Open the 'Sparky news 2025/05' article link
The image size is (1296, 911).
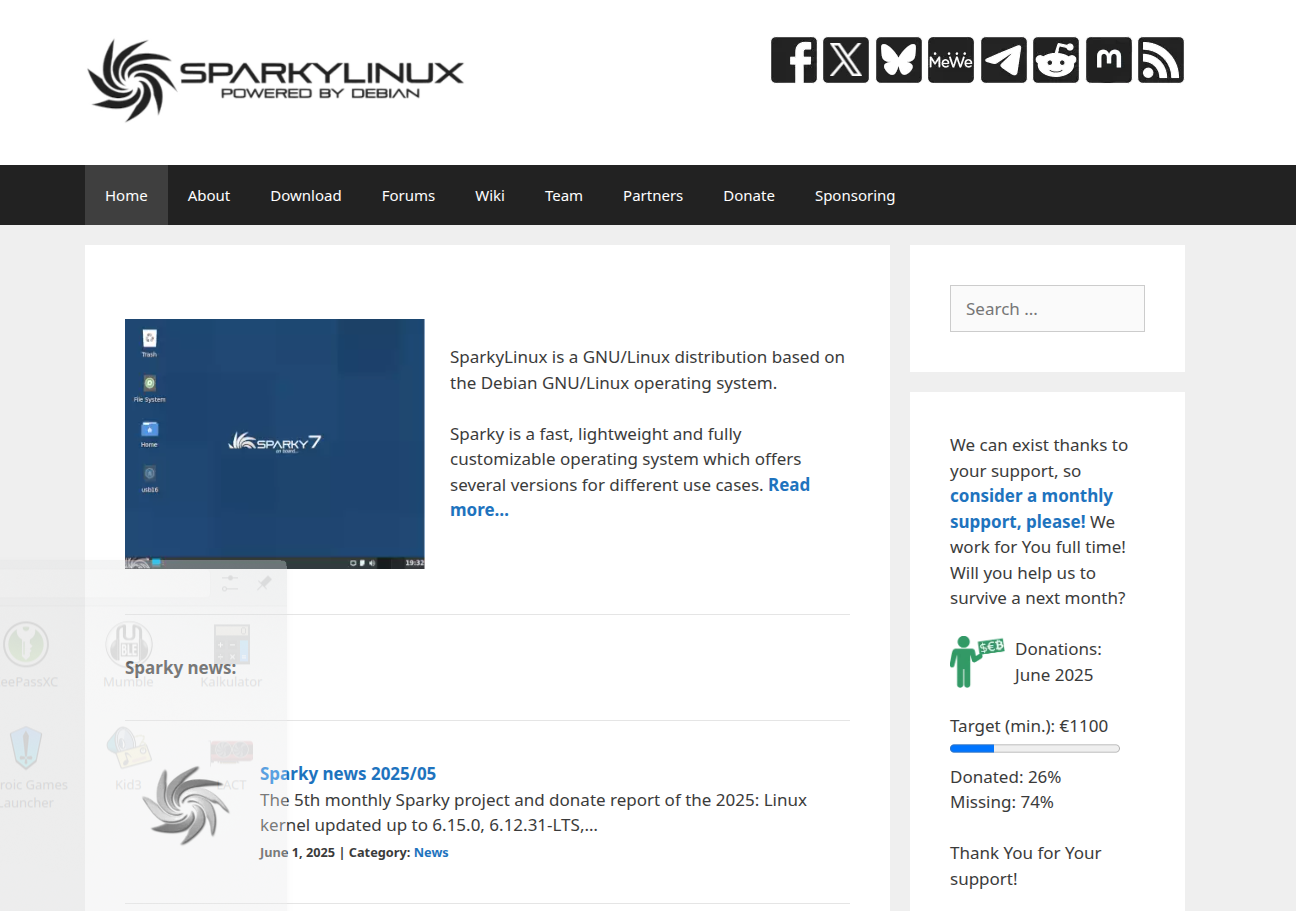click(x=348, y=773)
